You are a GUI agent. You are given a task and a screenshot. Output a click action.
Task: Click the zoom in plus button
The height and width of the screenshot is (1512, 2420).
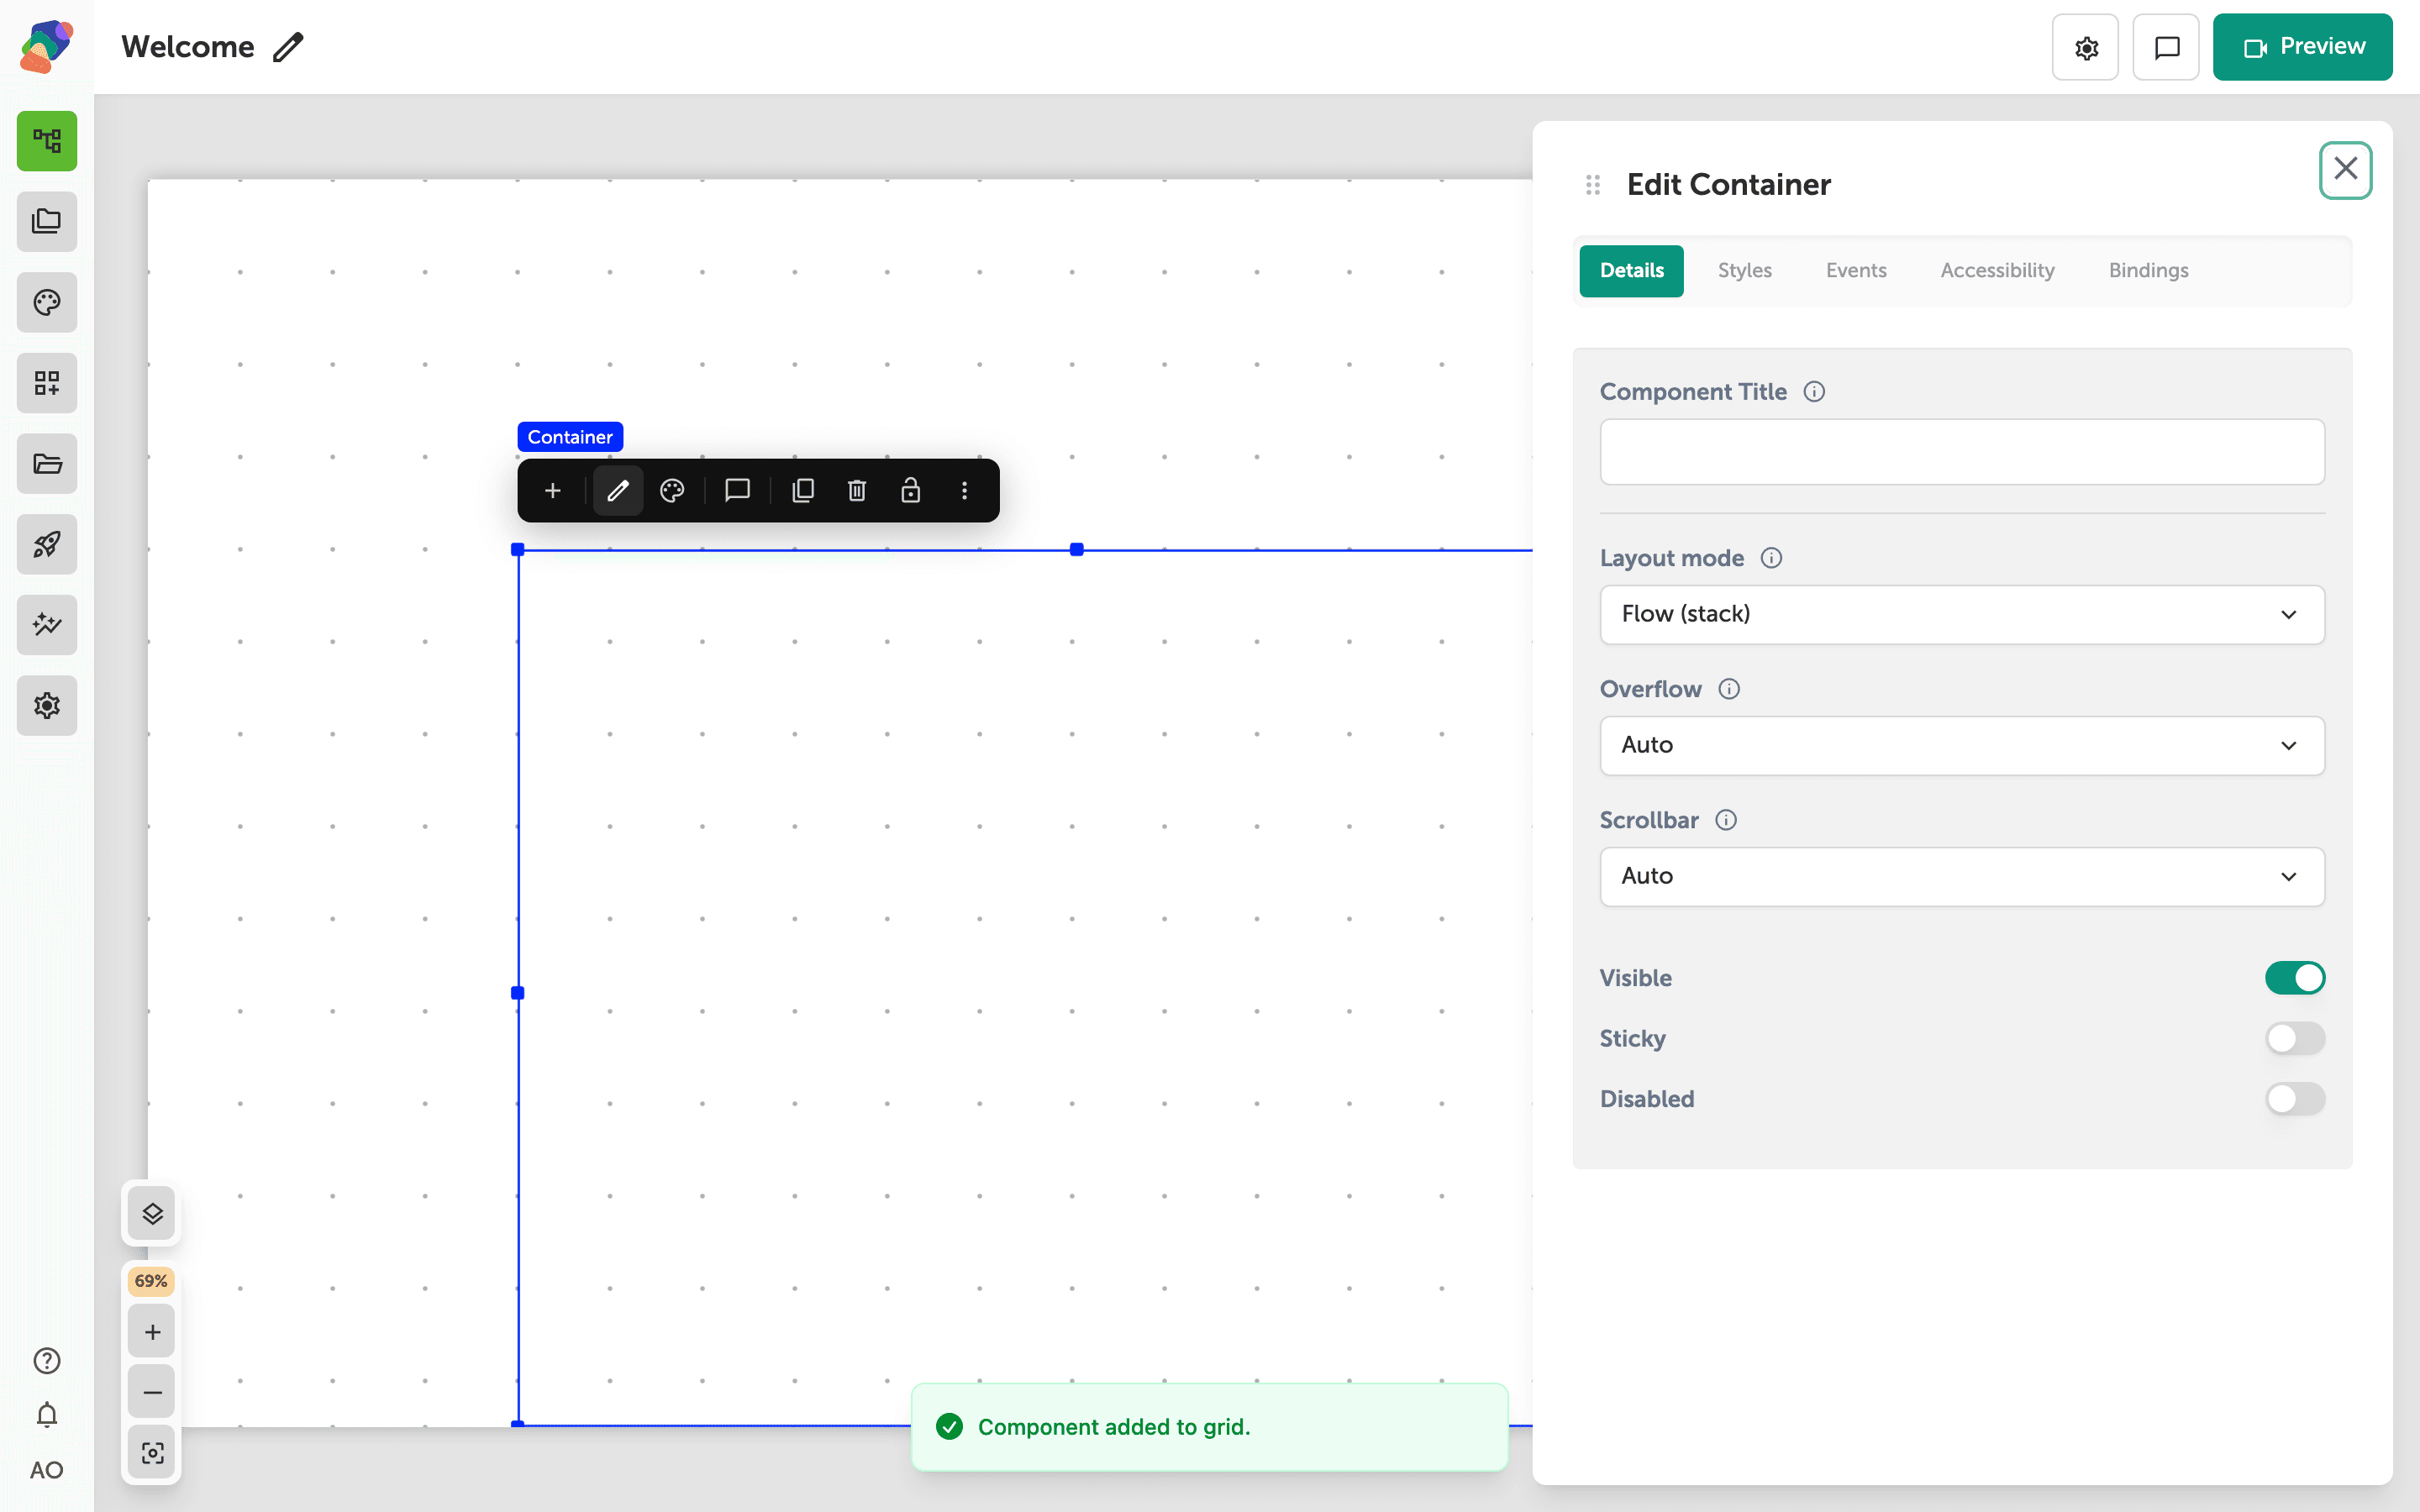click(152, 1332)
